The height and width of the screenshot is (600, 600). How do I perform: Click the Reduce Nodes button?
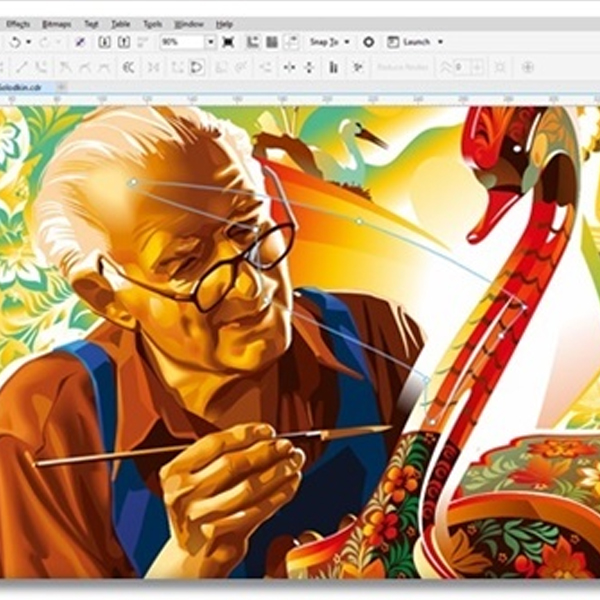tap(402, 67)
